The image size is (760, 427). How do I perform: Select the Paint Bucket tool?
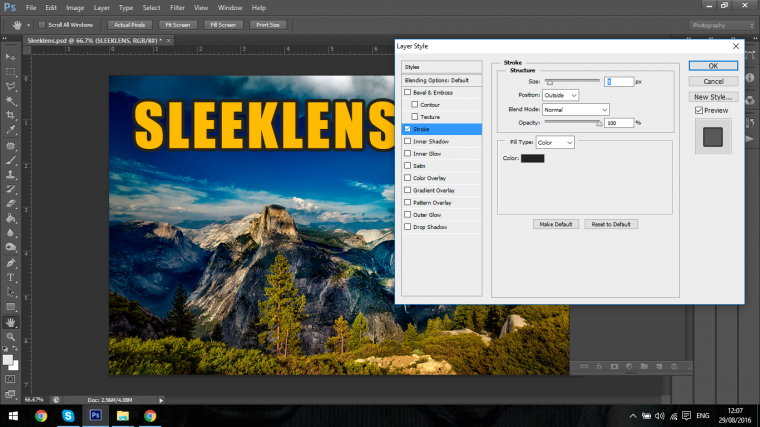10,218
